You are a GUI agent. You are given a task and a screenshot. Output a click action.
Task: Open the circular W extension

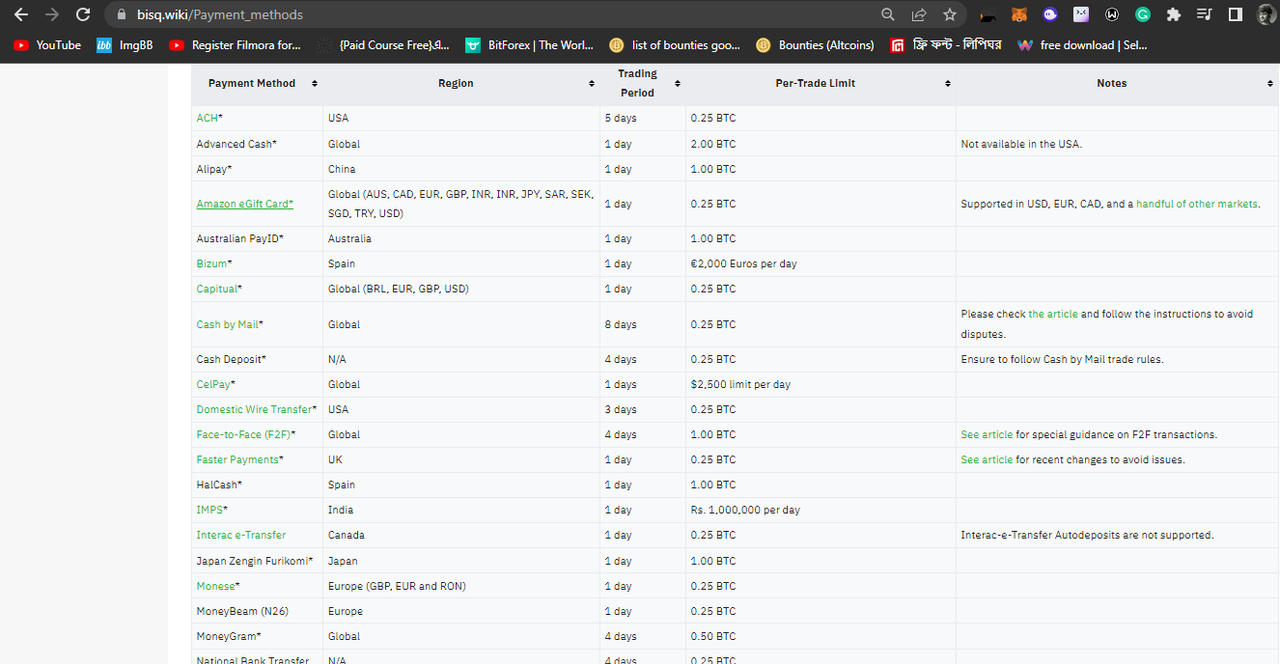1112,15
